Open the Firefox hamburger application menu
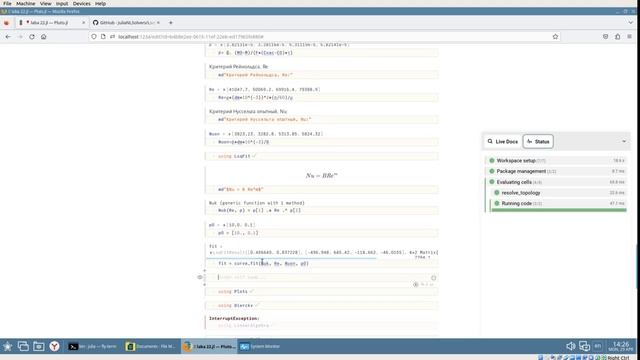 coord(629,37)
